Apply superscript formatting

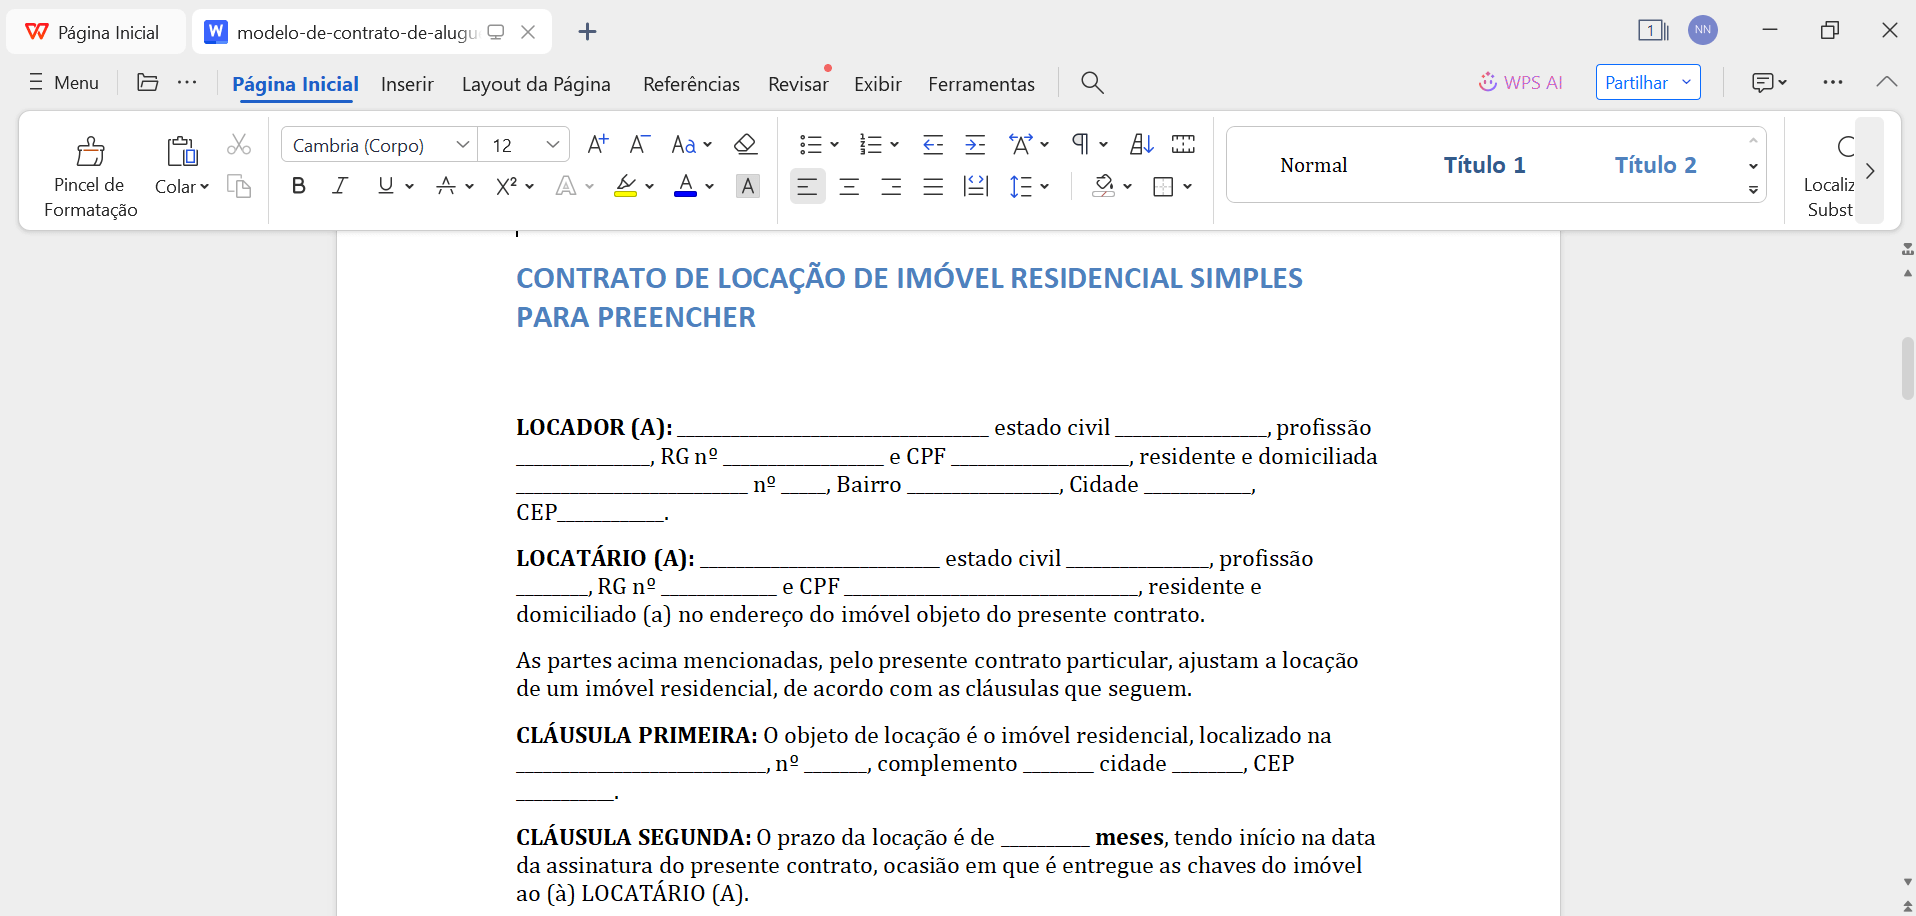point(508,186)
